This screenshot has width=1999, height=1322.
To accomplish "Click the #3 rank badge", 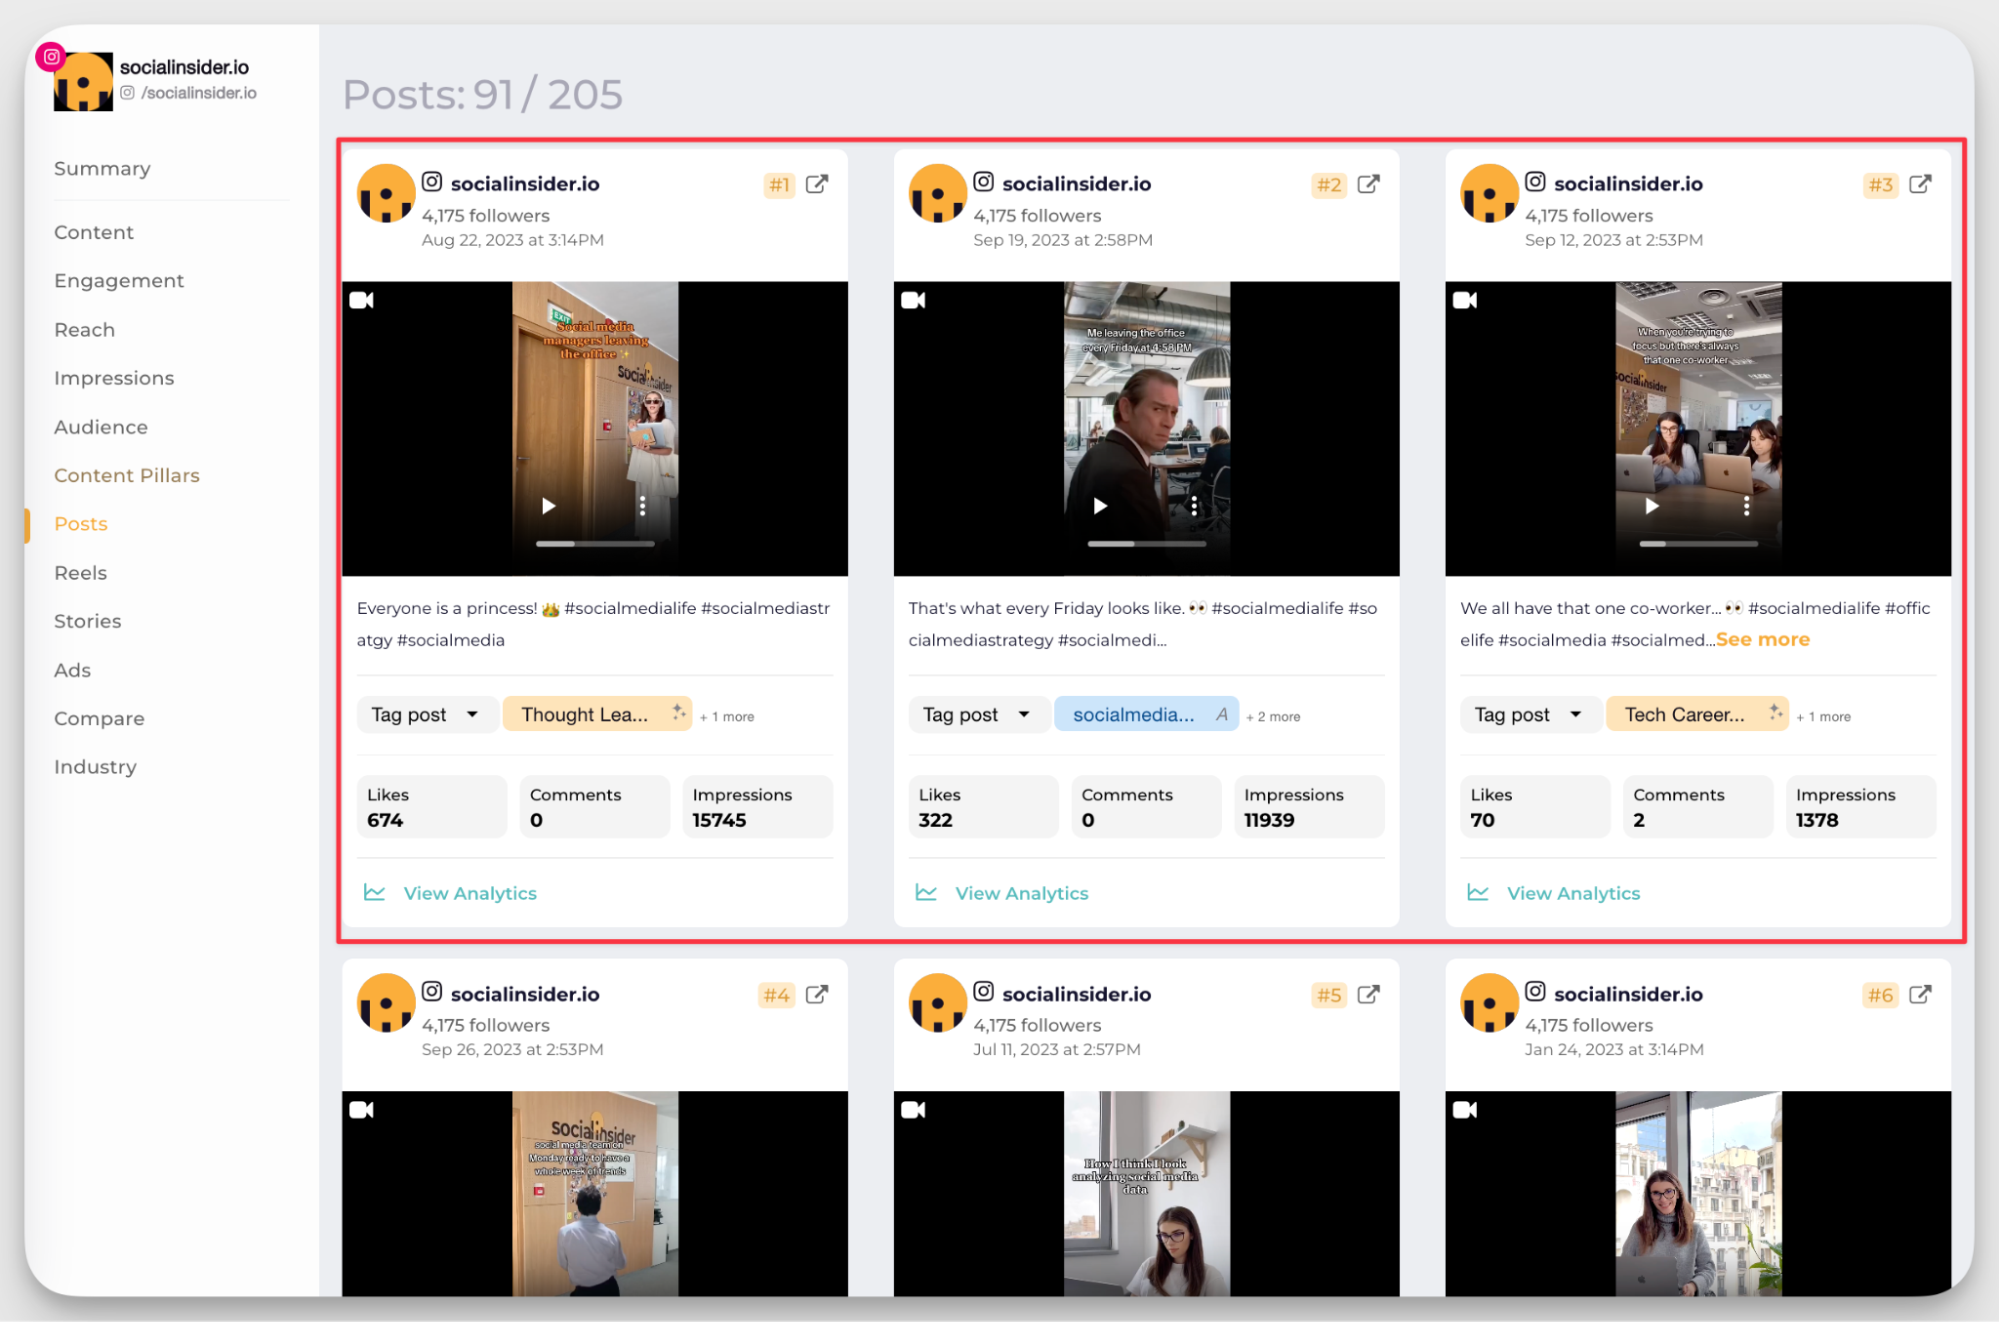I will click(1881, 185).
